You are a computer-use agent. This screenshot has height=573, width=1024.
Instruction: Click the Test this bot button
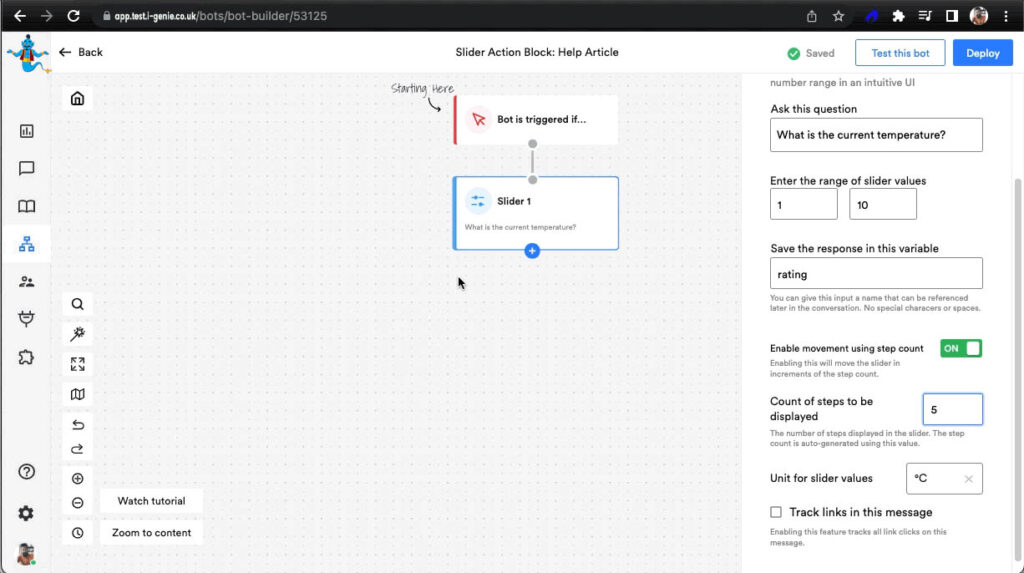point(900,53)
